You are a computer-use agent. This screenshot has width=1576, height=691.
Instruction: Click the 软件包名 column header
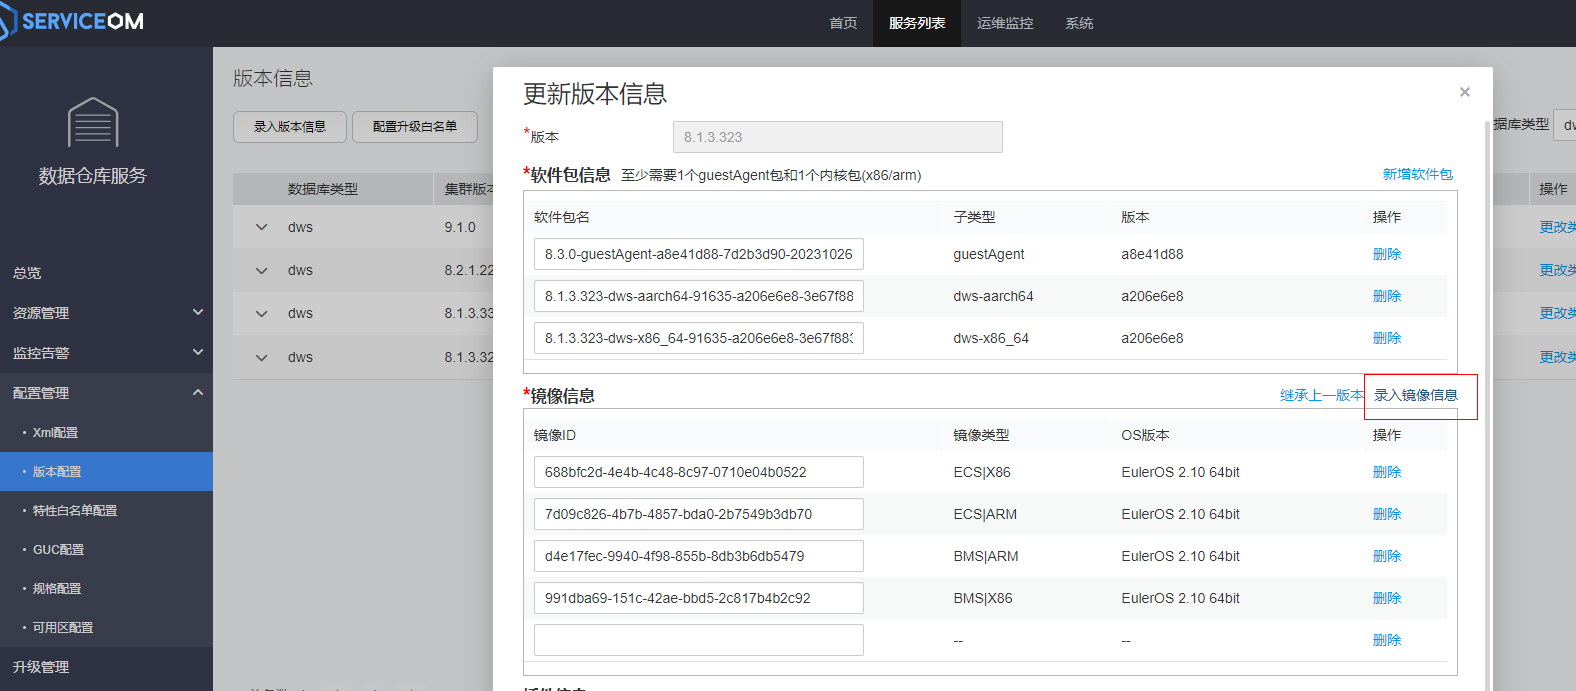[x=562, y=217]
